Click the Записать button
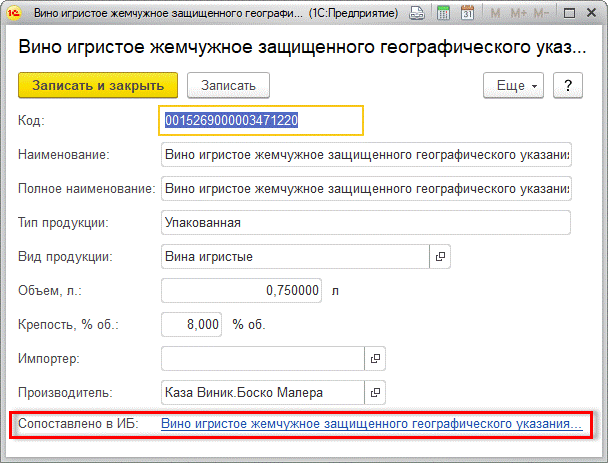Image resolution: width=608 pixels, height=463 pixels. coord(228,85)
